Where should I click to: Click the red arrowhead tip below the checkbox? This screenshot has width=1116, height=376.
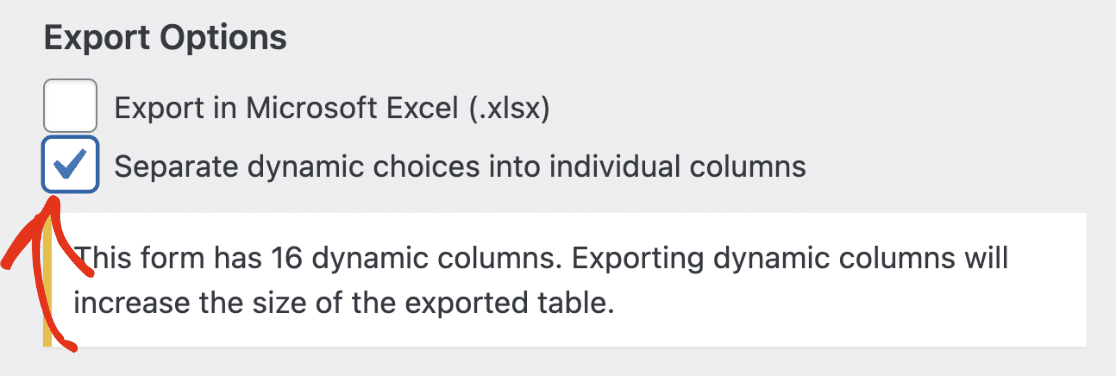pyautogui.click(x=52, y=204)
